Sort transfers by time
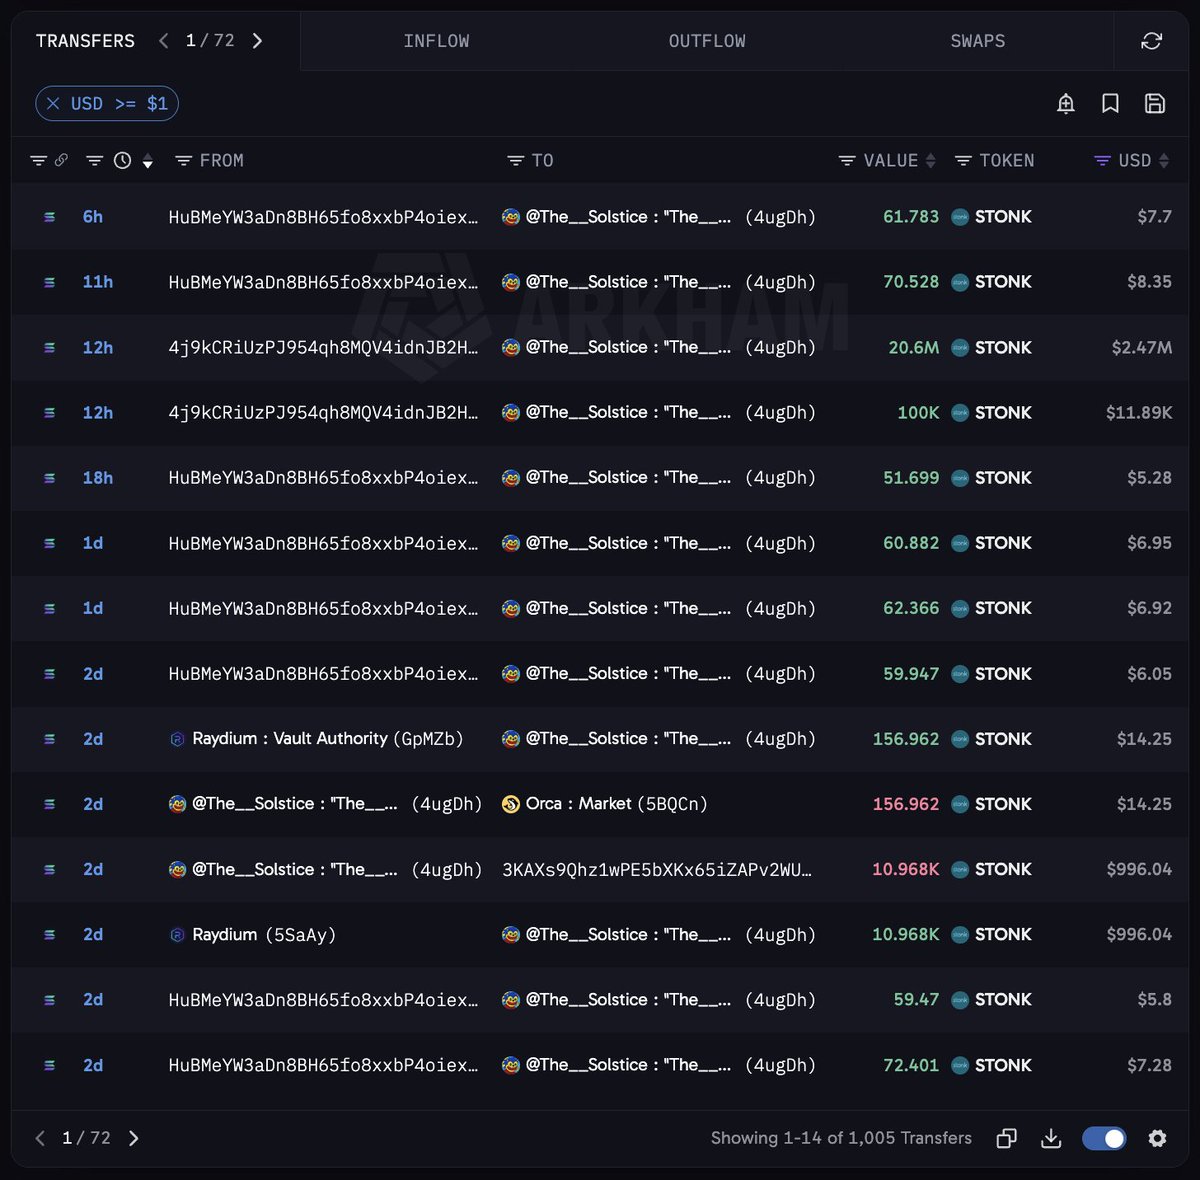 coord(148,161)
